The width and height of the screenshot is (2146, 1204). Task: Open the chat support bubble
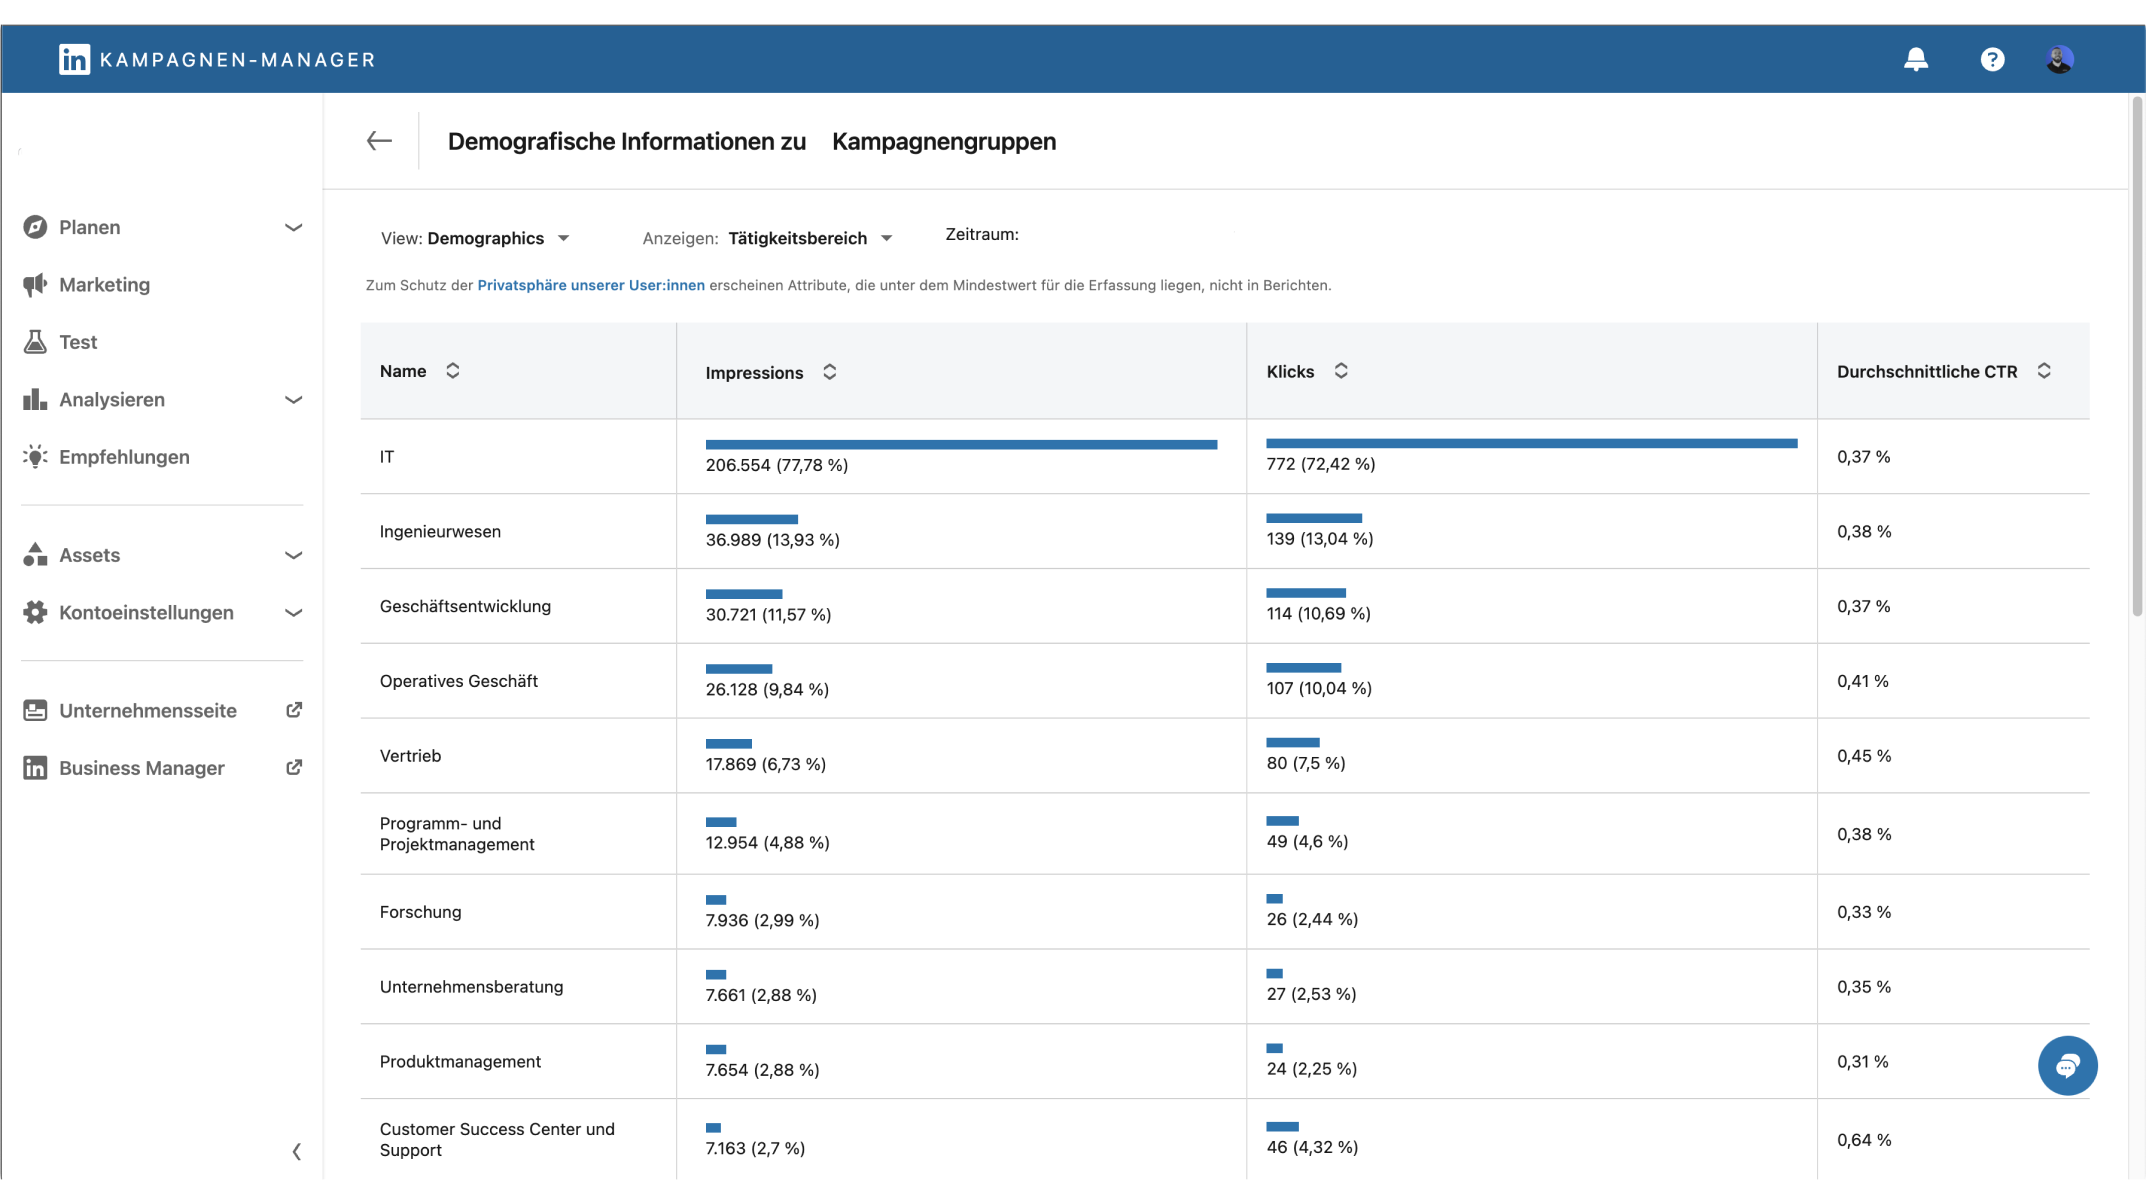[2066, 1066]
